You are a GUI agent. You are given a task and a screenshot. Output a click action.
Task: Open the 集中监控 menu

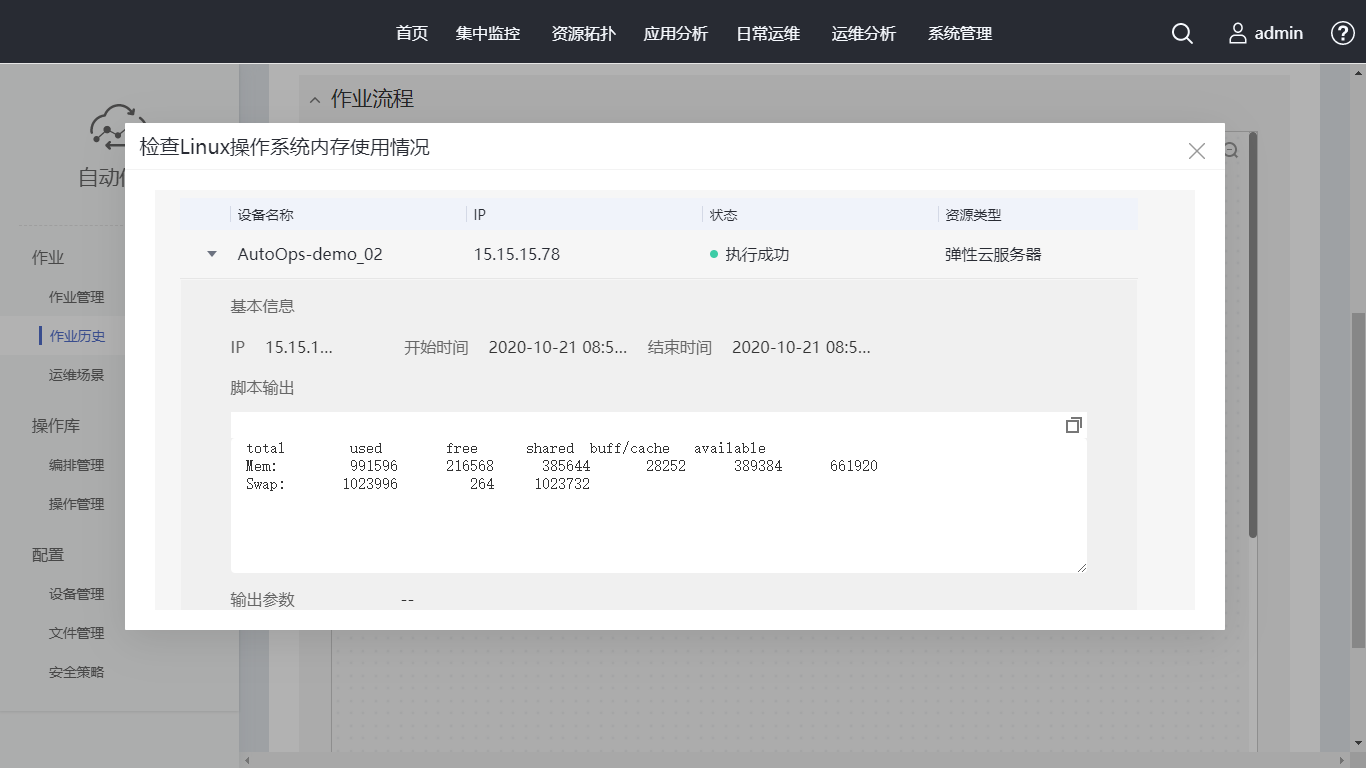coord(488,34)
